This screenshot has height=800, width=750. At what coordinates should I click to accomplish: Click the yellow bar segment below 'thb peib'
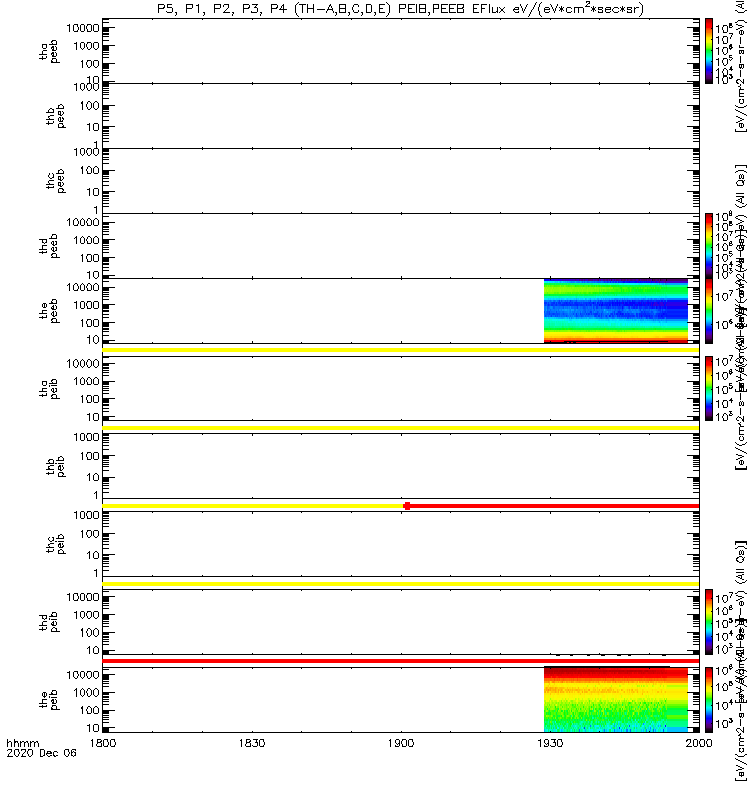point(253,506)
